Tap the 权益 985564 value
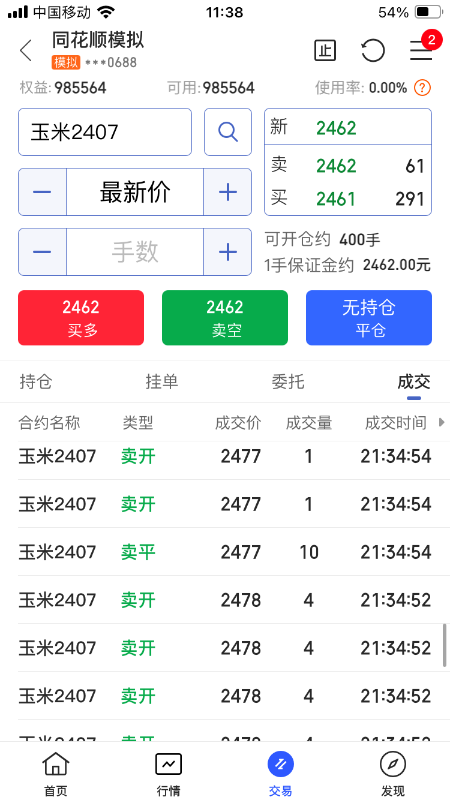The image size is (450, 800). click(81, 88)
